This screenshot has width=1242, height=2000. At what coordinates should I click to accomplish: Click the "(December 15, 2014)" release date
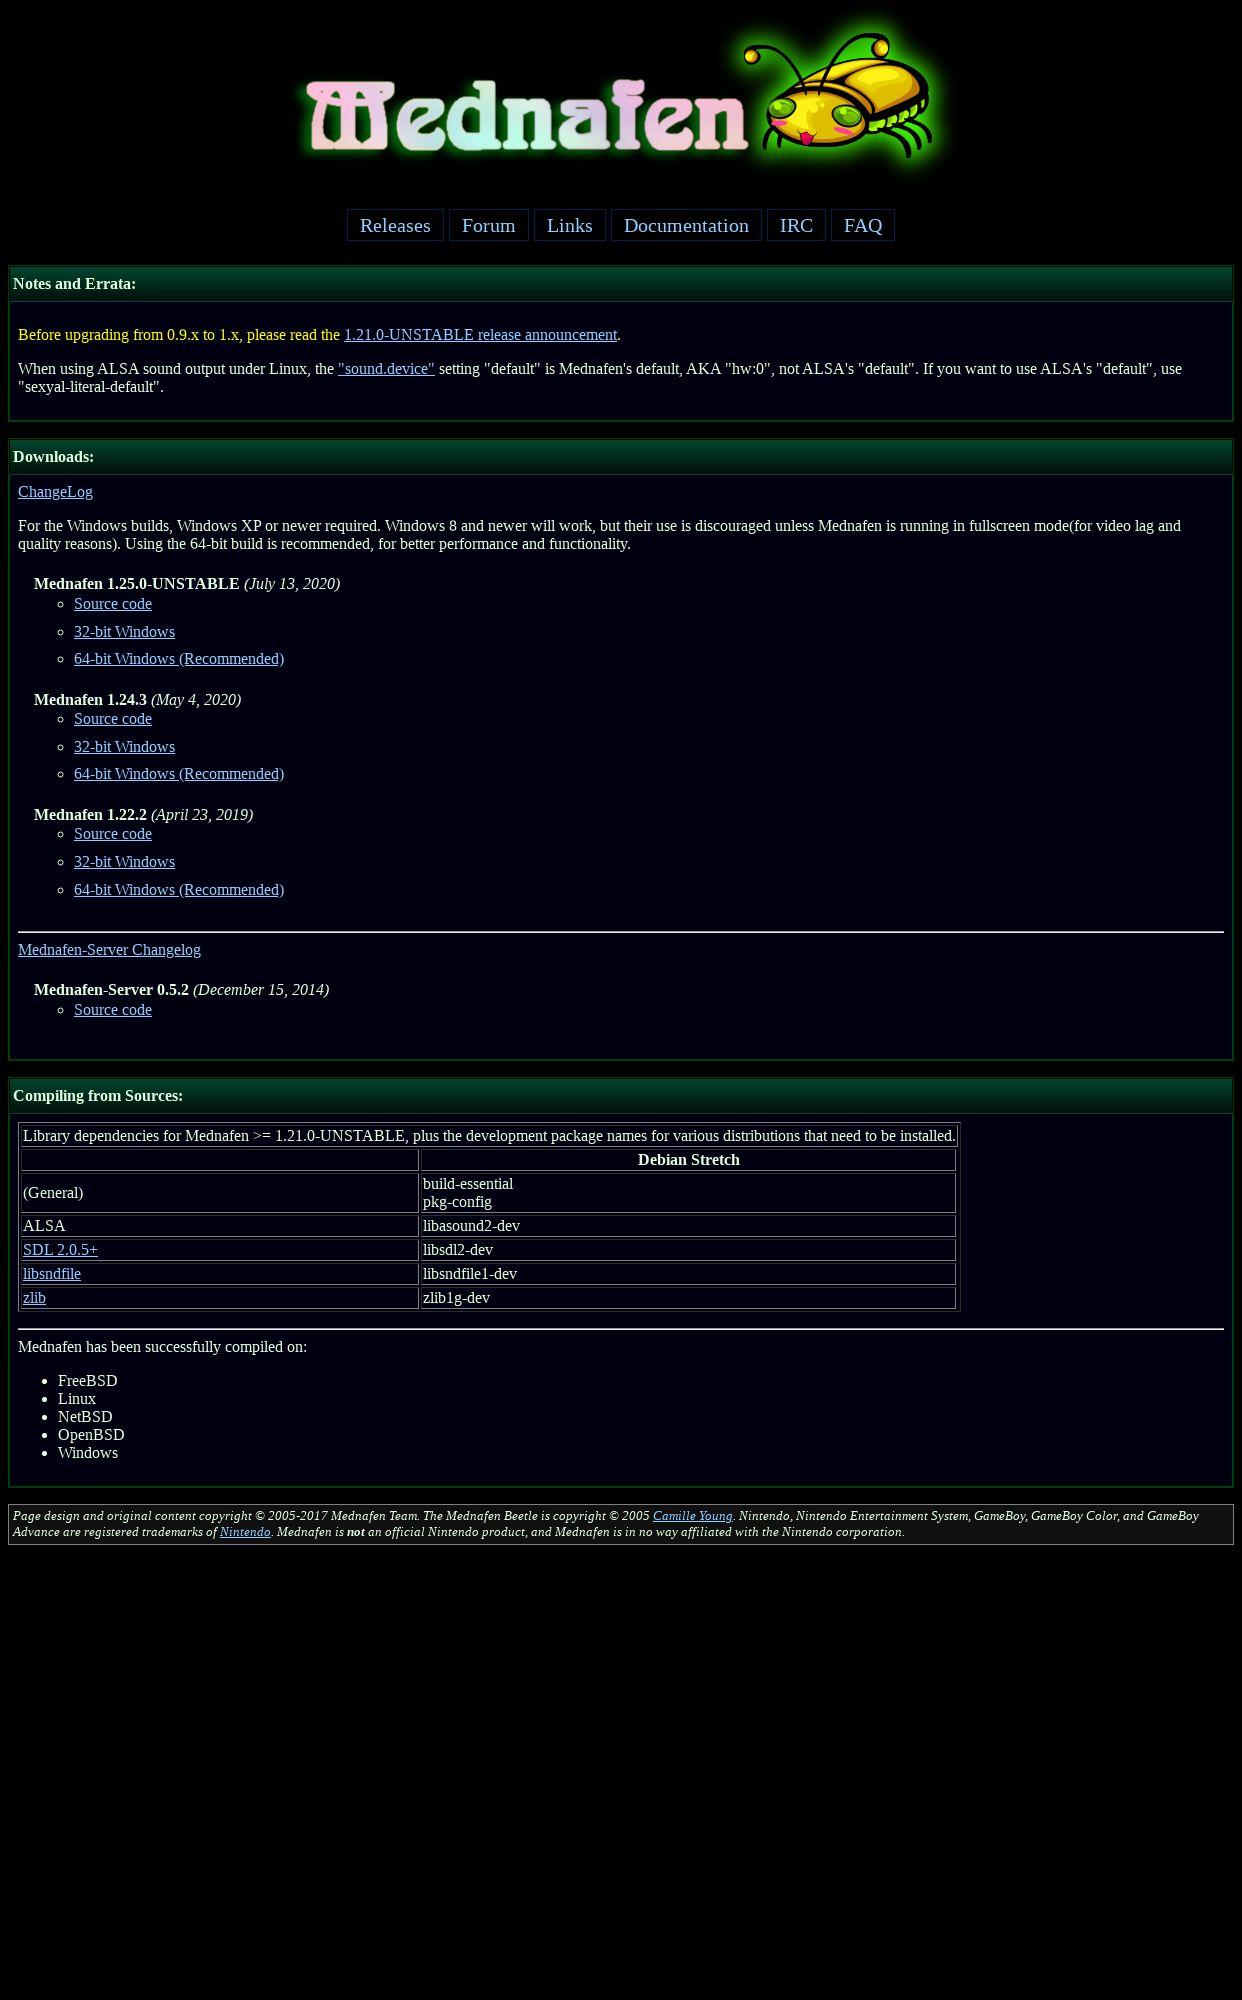(x=261, y=990)
